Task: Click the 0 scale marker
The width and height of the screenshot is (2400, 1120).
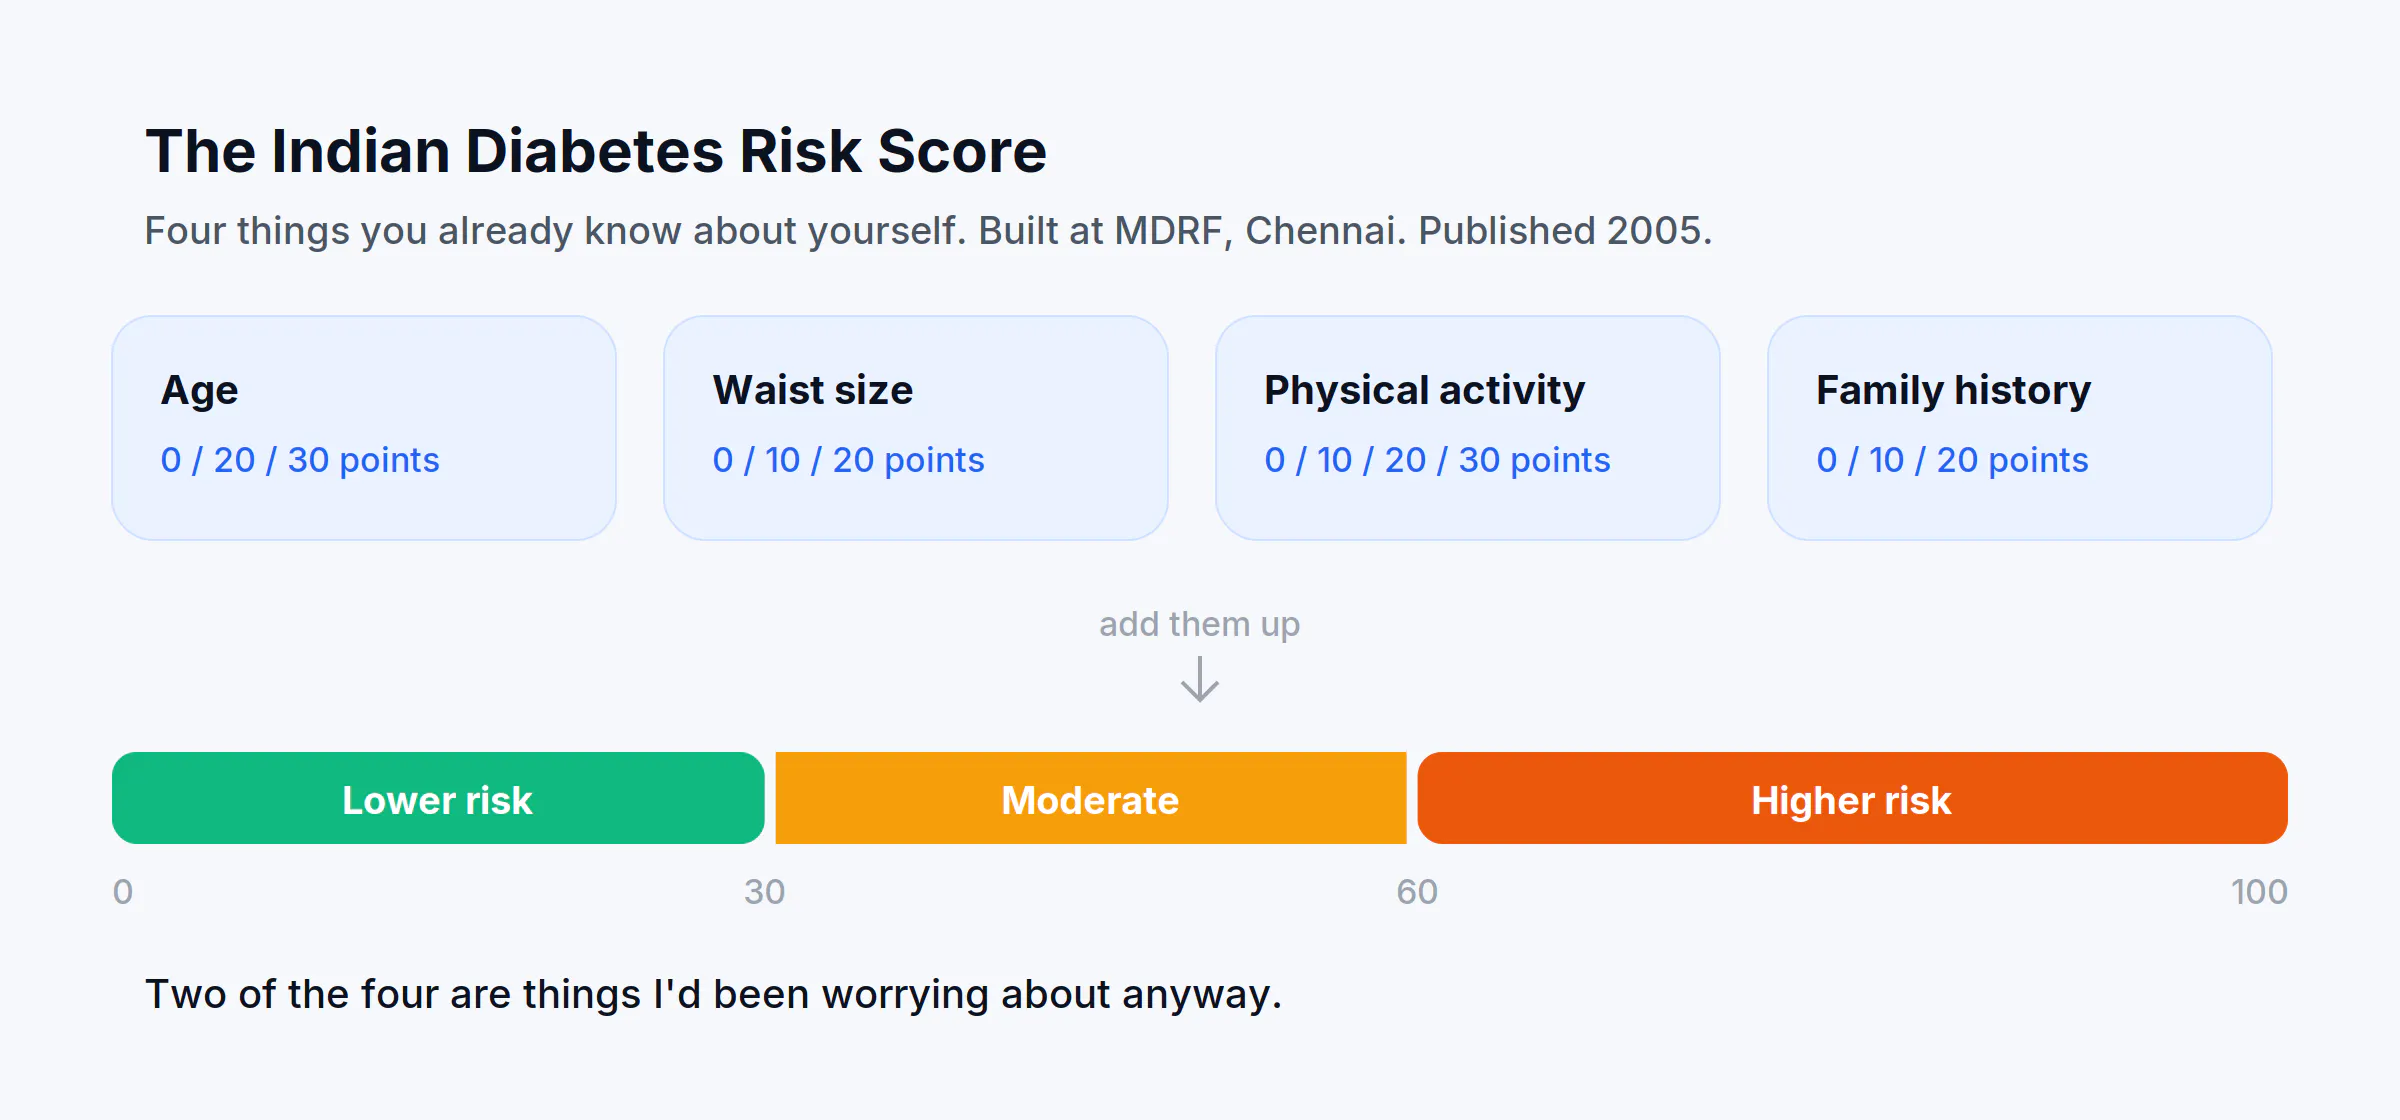Action: click(123, 892)
